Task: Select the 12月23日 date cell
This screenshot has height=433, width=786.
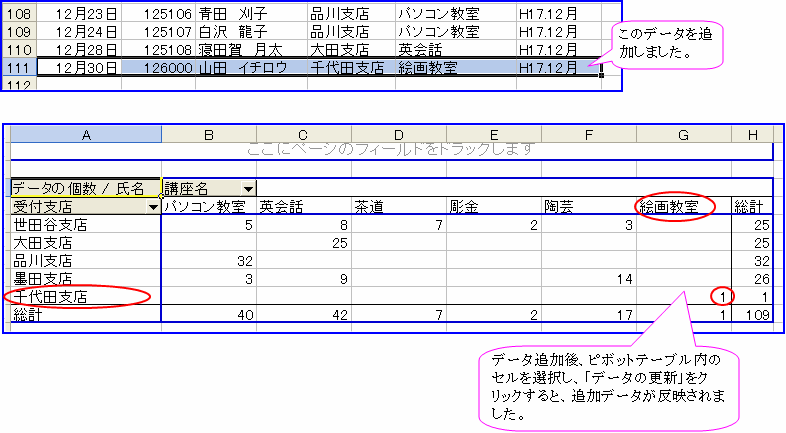Action: pos(79,14)
